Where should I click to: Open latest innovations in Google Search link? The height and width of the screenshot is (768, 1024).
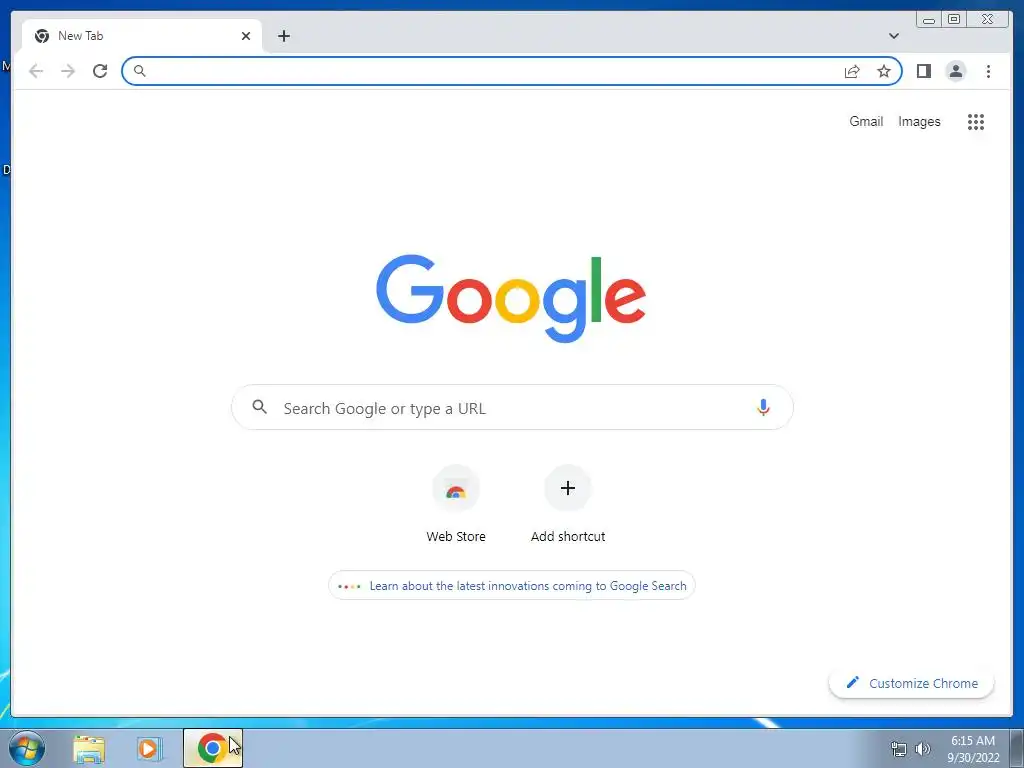[511, 586]
